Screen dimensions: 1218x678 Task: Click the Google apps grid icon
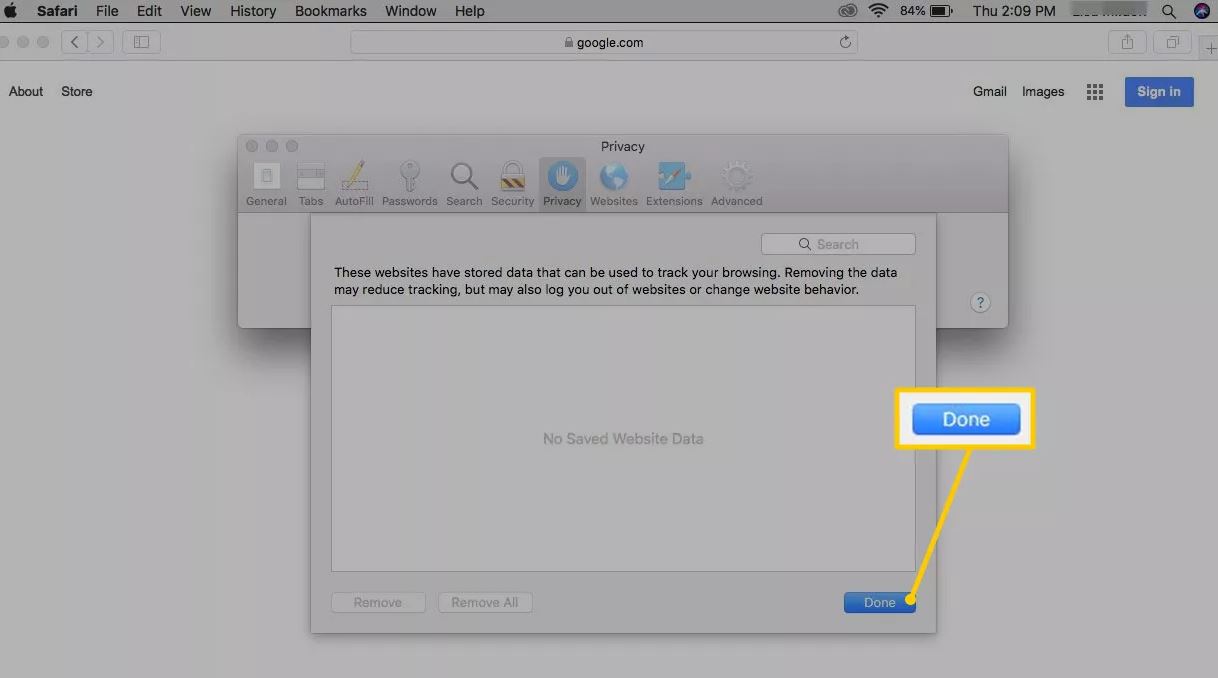[1095, 92]
